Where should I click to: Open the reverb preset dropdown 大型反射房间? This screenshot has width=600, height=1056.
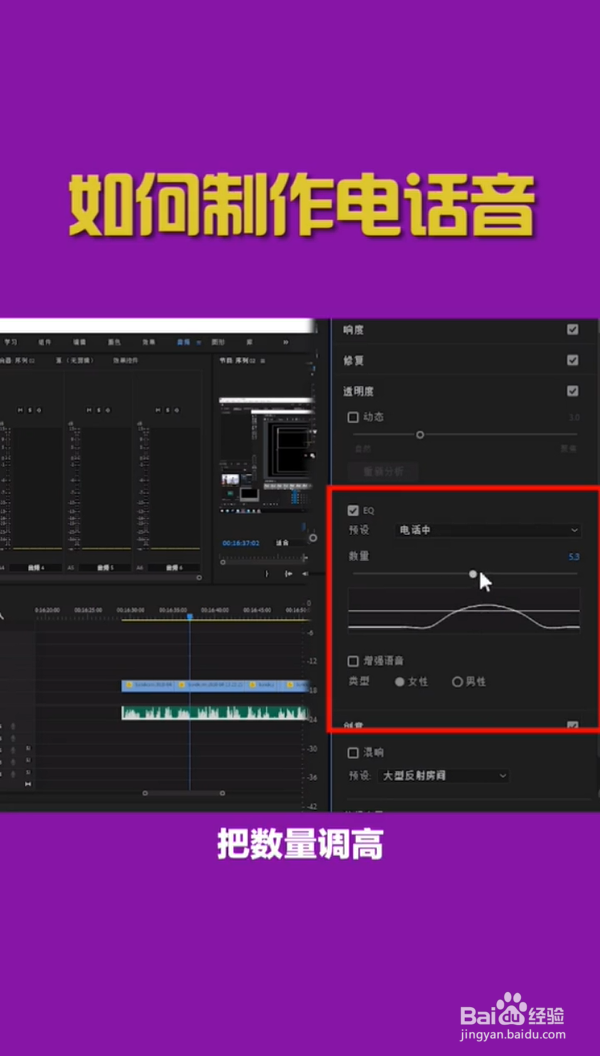tap(442, 776)
